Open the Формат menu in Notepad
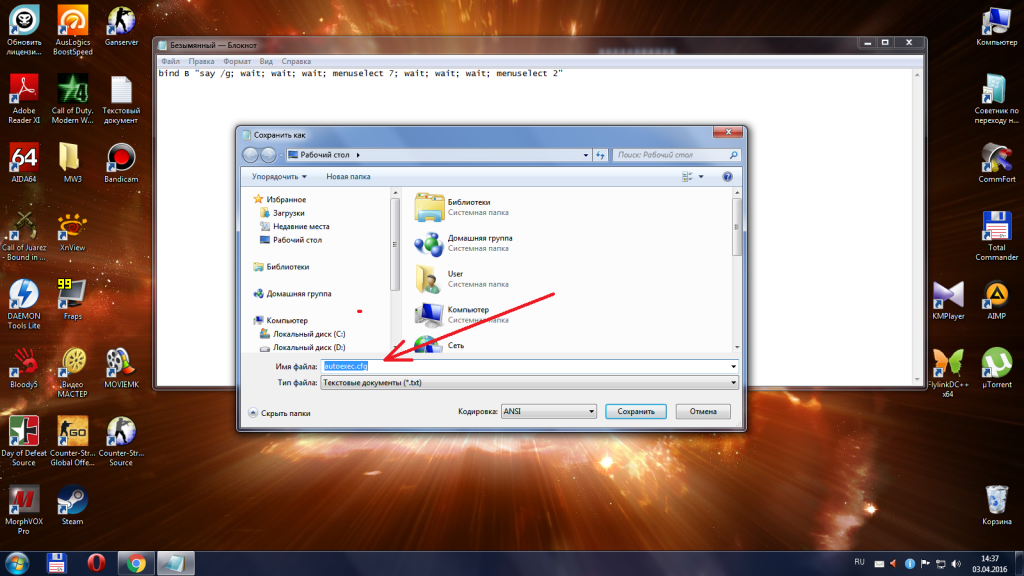 click(x=238, y=61)
